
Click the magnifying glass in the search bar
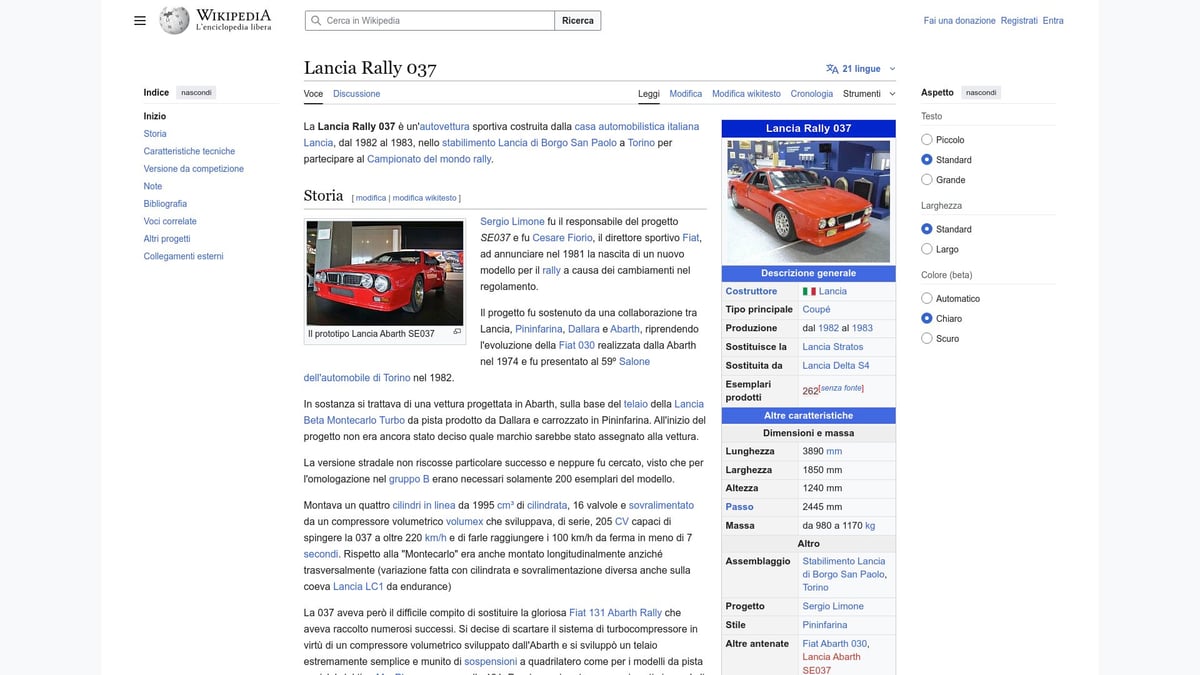(x=314, y=19)
